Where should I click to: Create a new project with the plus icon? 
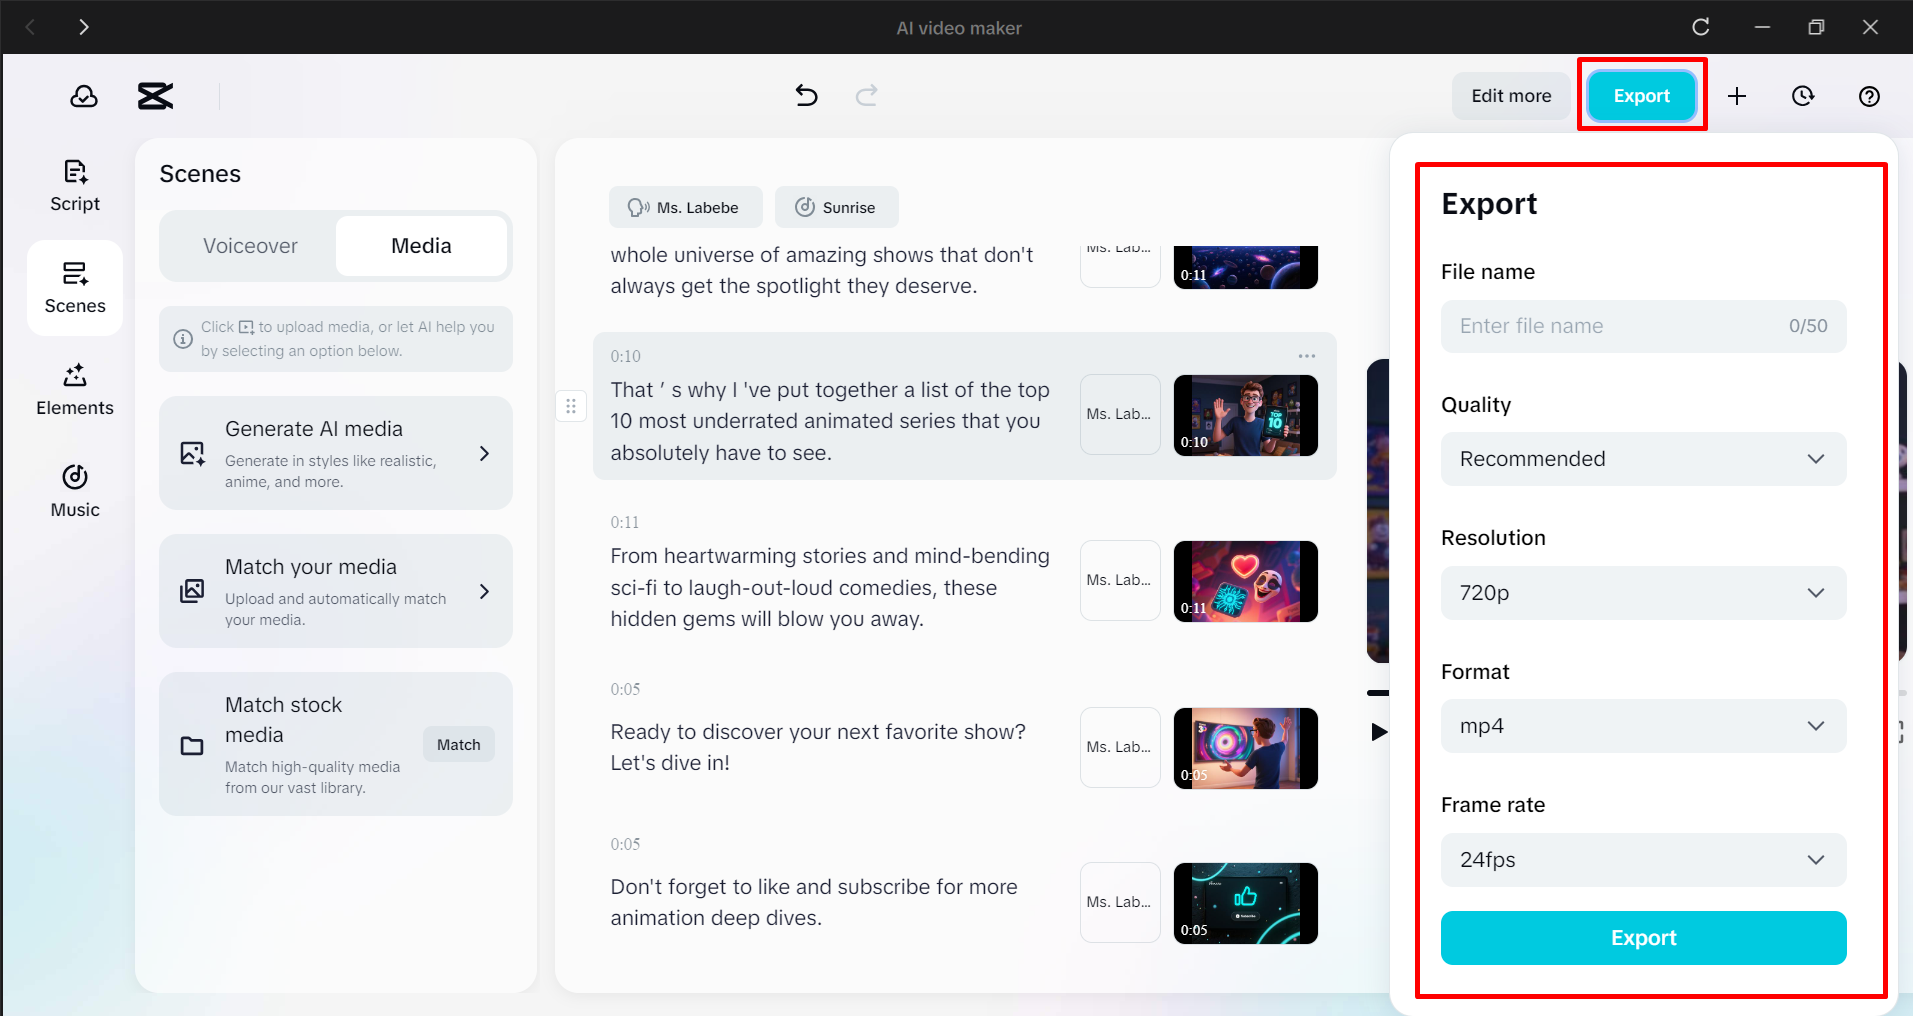point(1737,96)
